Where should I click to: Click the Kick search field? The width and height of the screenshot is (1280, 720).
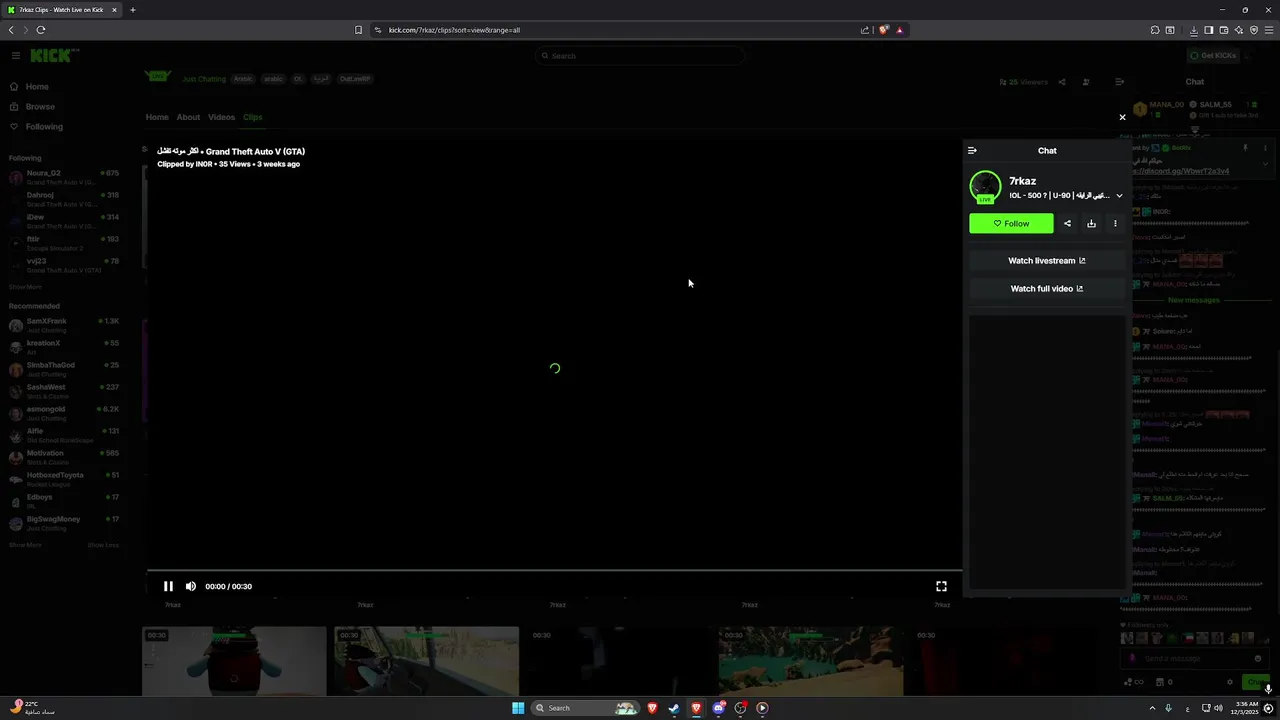click(x=640, y=55)
